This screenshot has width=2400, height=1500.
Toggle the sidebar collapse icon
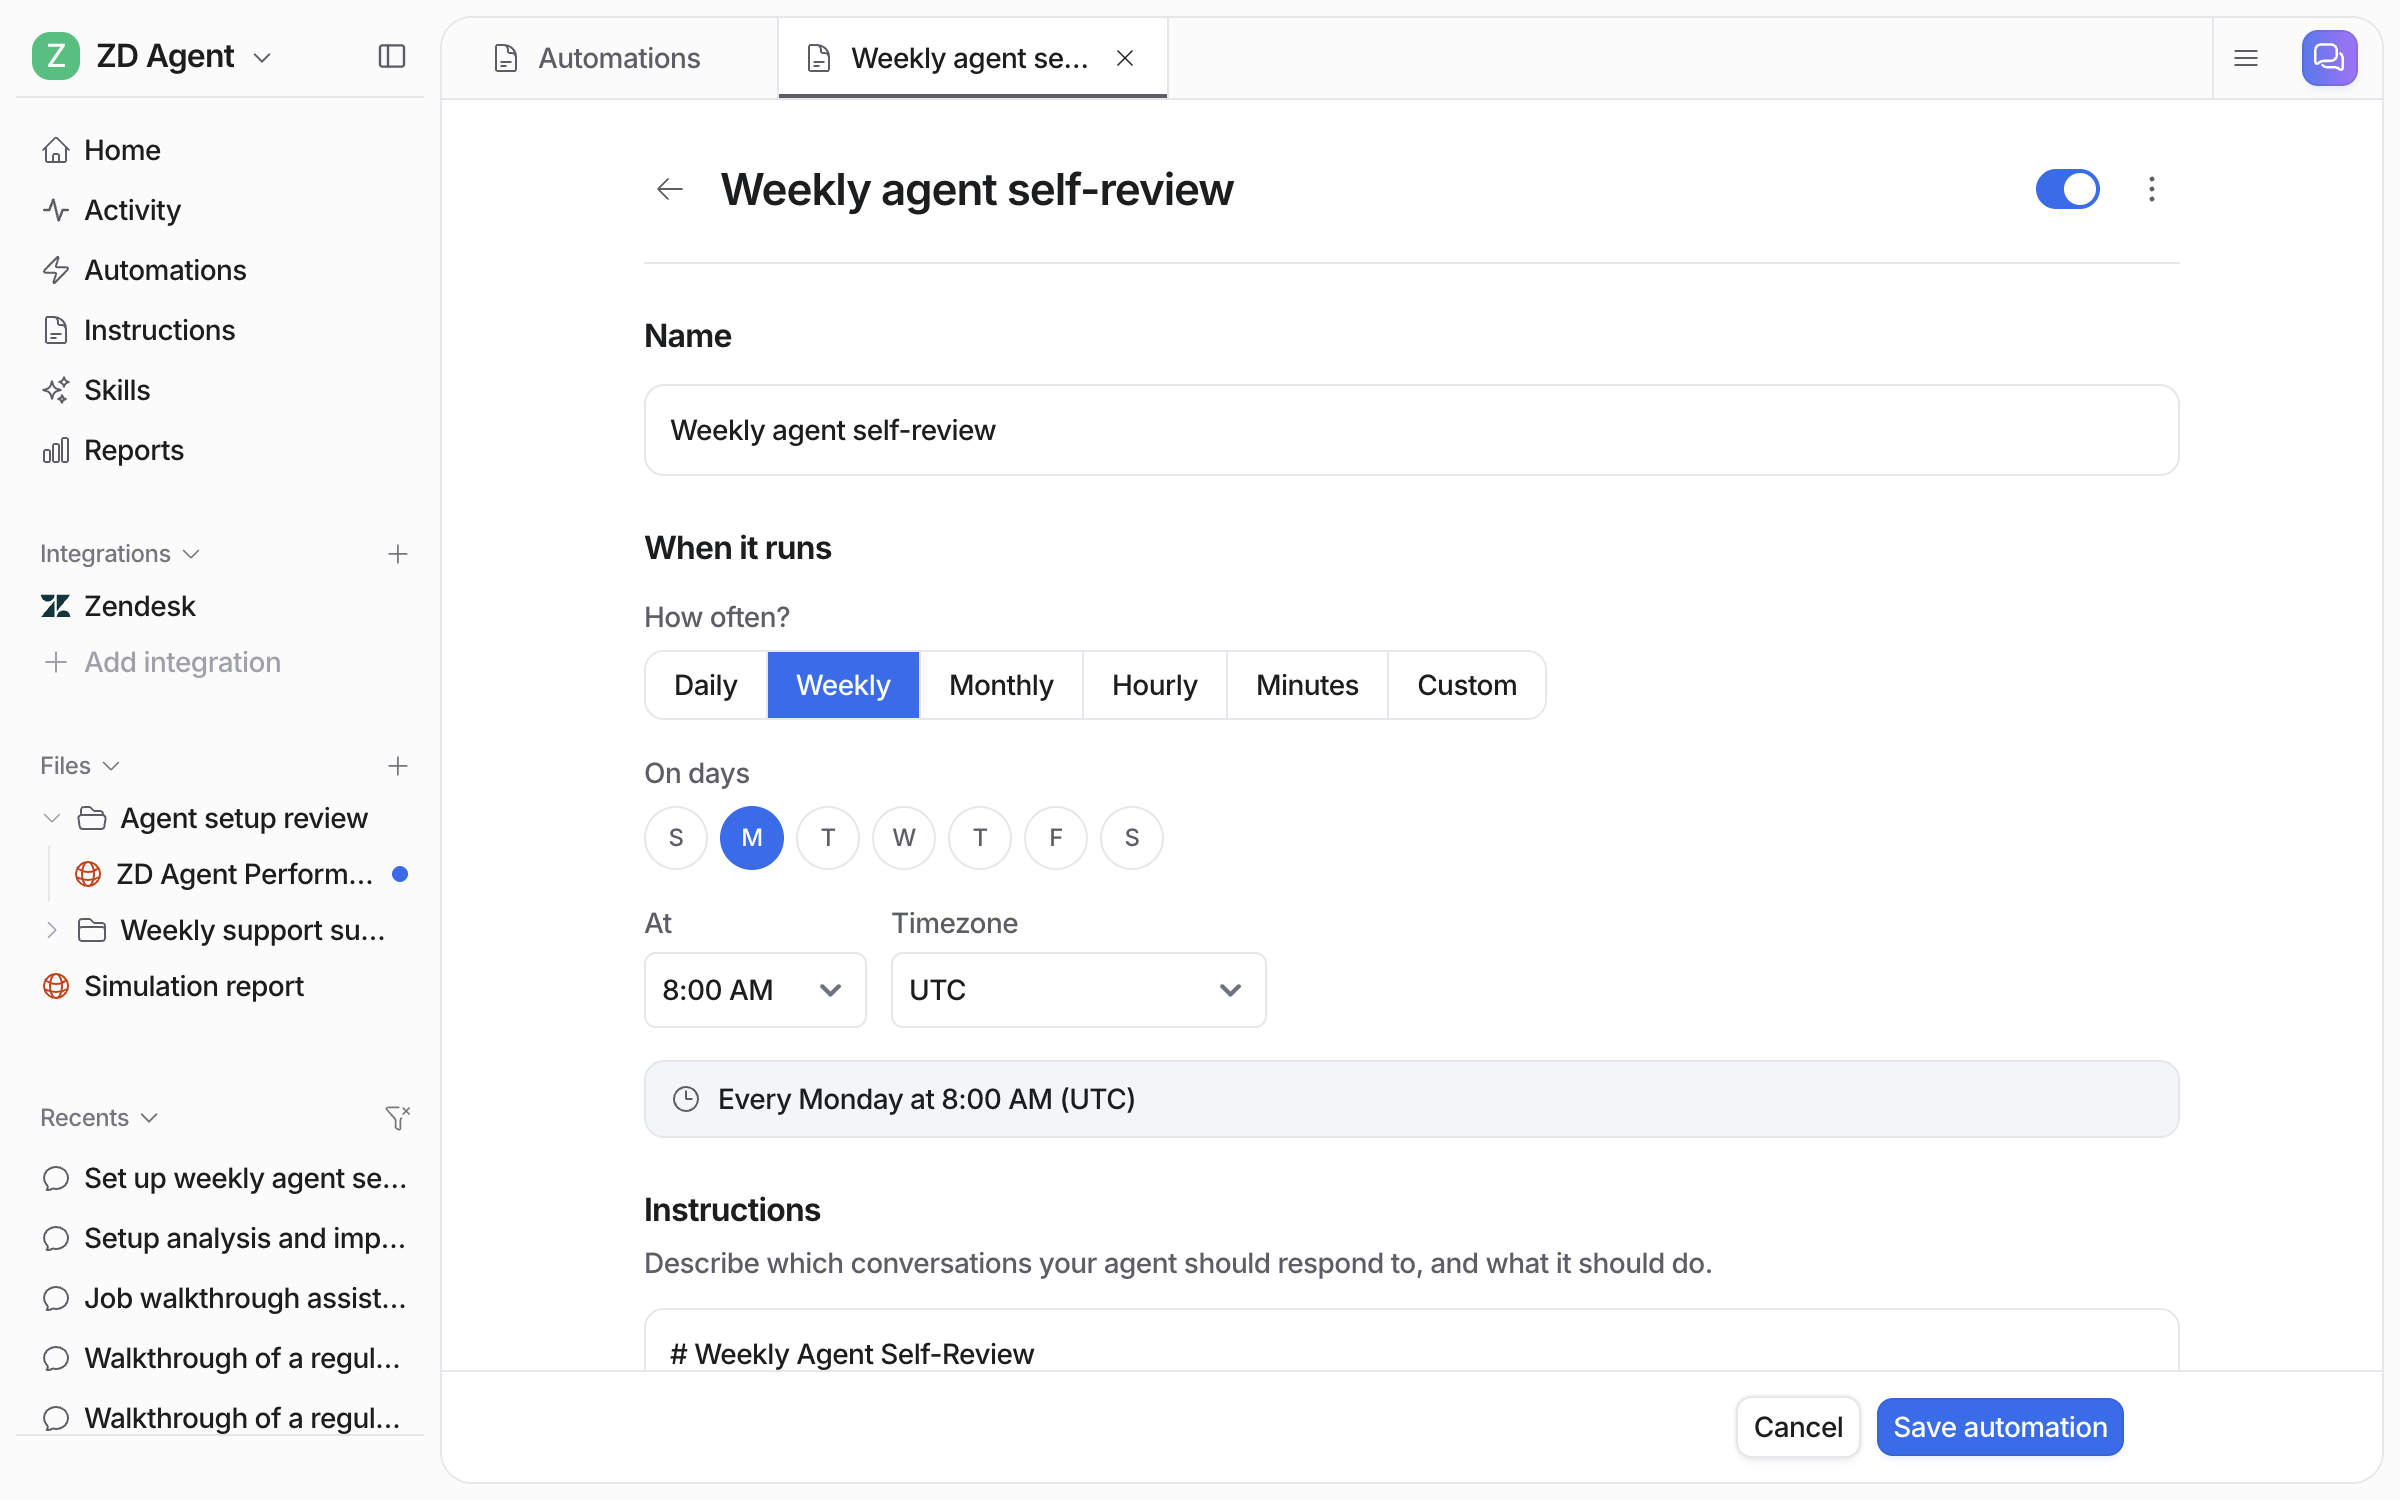coord(392,56)
